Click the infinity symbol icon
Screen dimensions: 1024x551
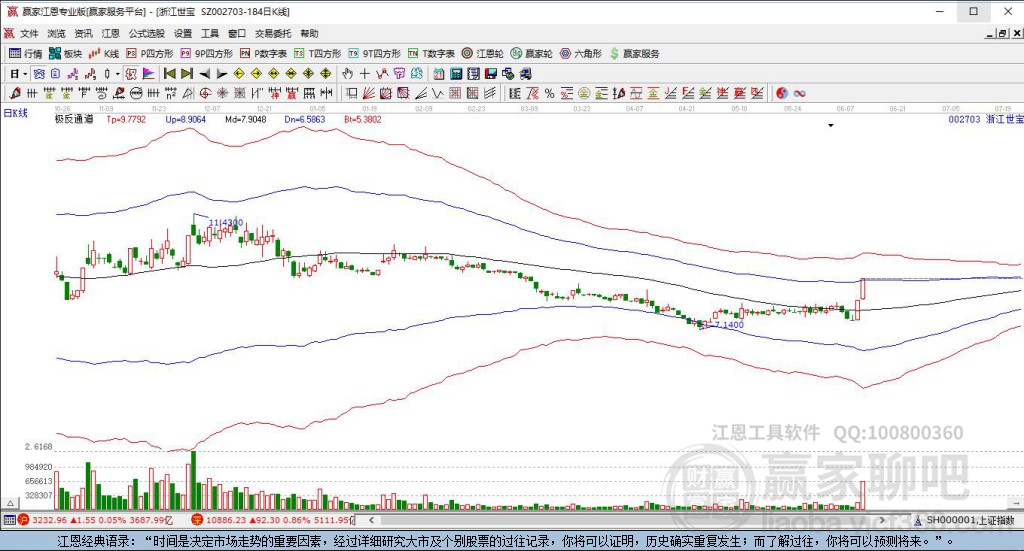pos(799,93)
